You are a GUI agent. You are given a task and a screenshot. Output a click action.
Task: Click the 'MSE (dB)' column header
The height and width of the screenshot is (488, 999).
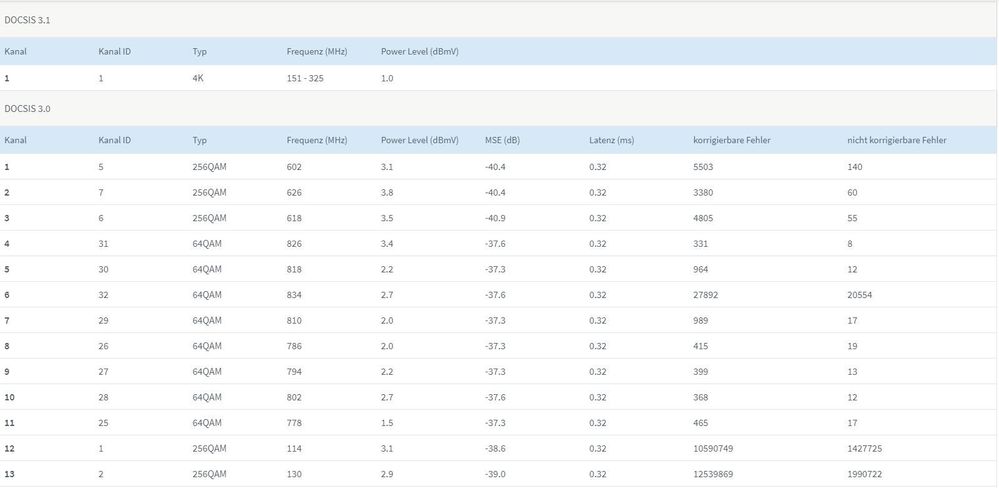coord(502,140)
